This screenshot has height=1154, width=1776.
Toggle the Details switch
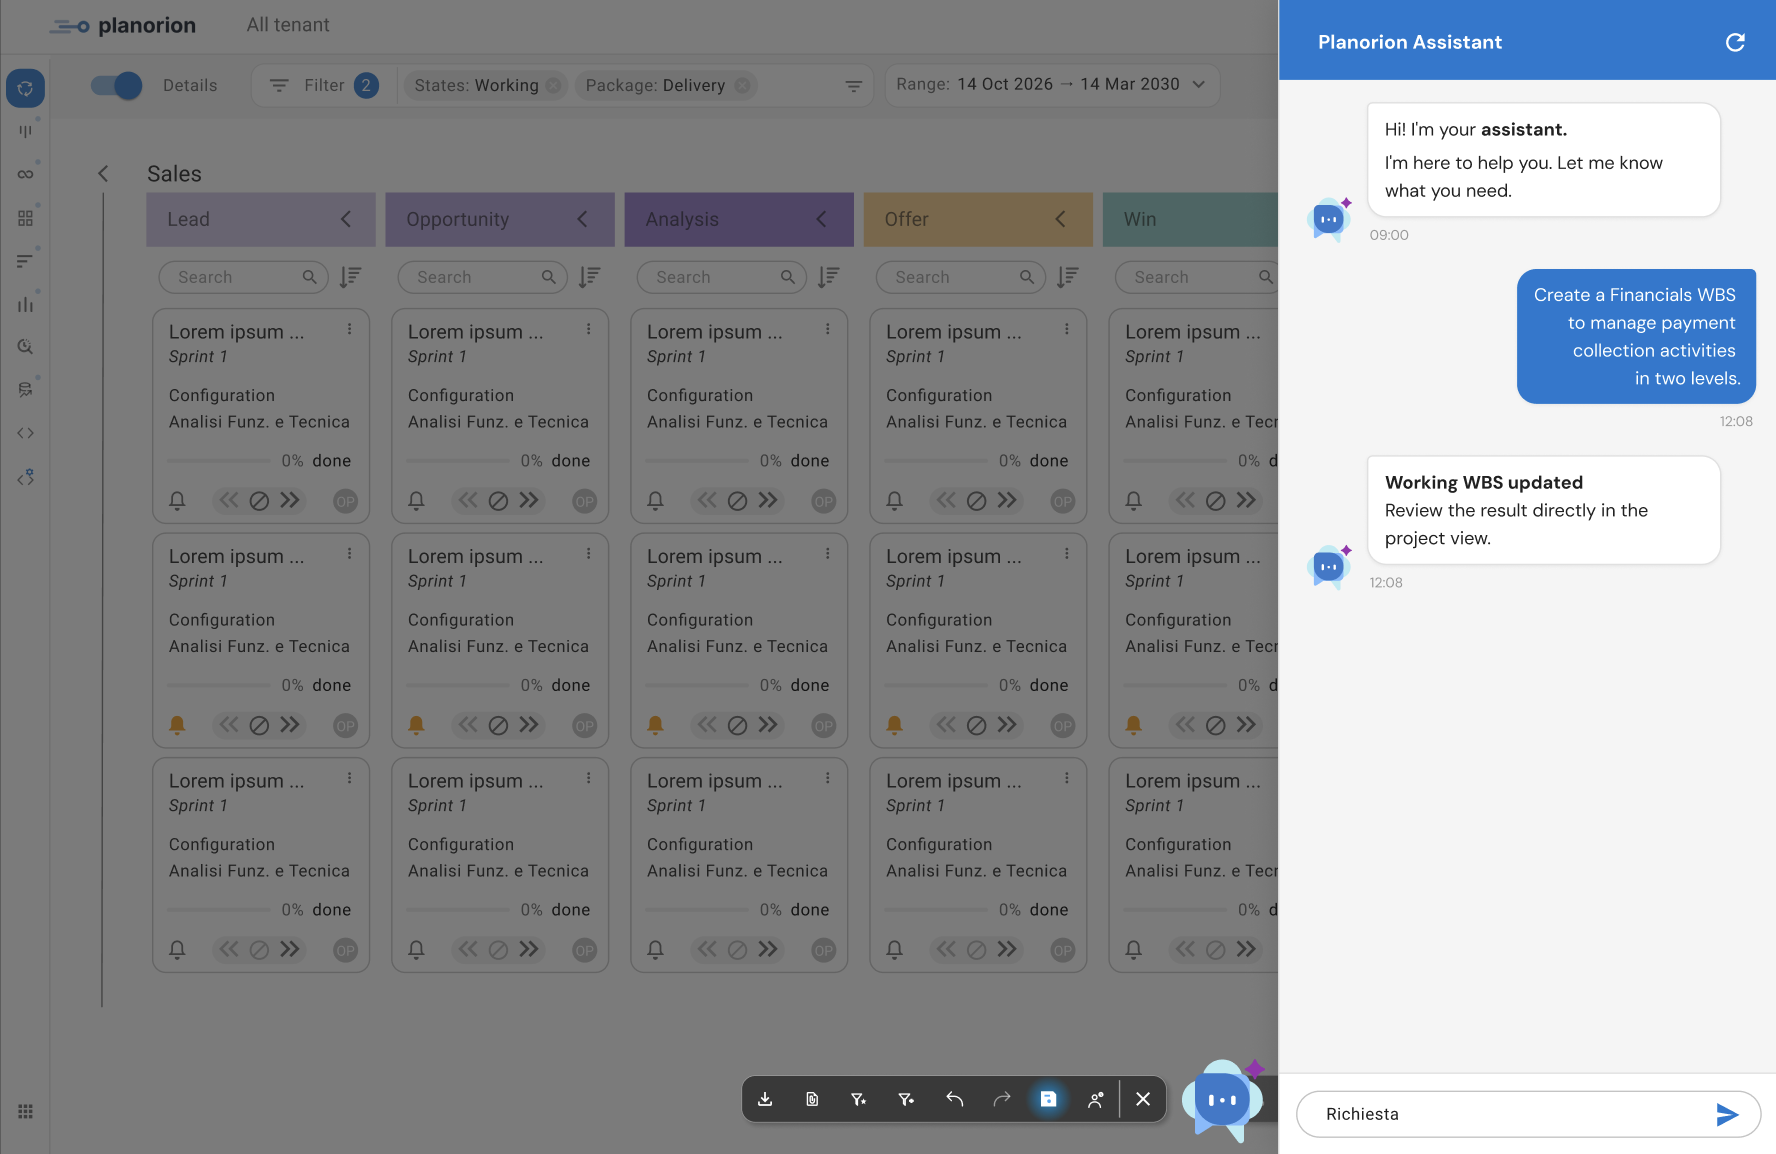[x=117, y=85]
